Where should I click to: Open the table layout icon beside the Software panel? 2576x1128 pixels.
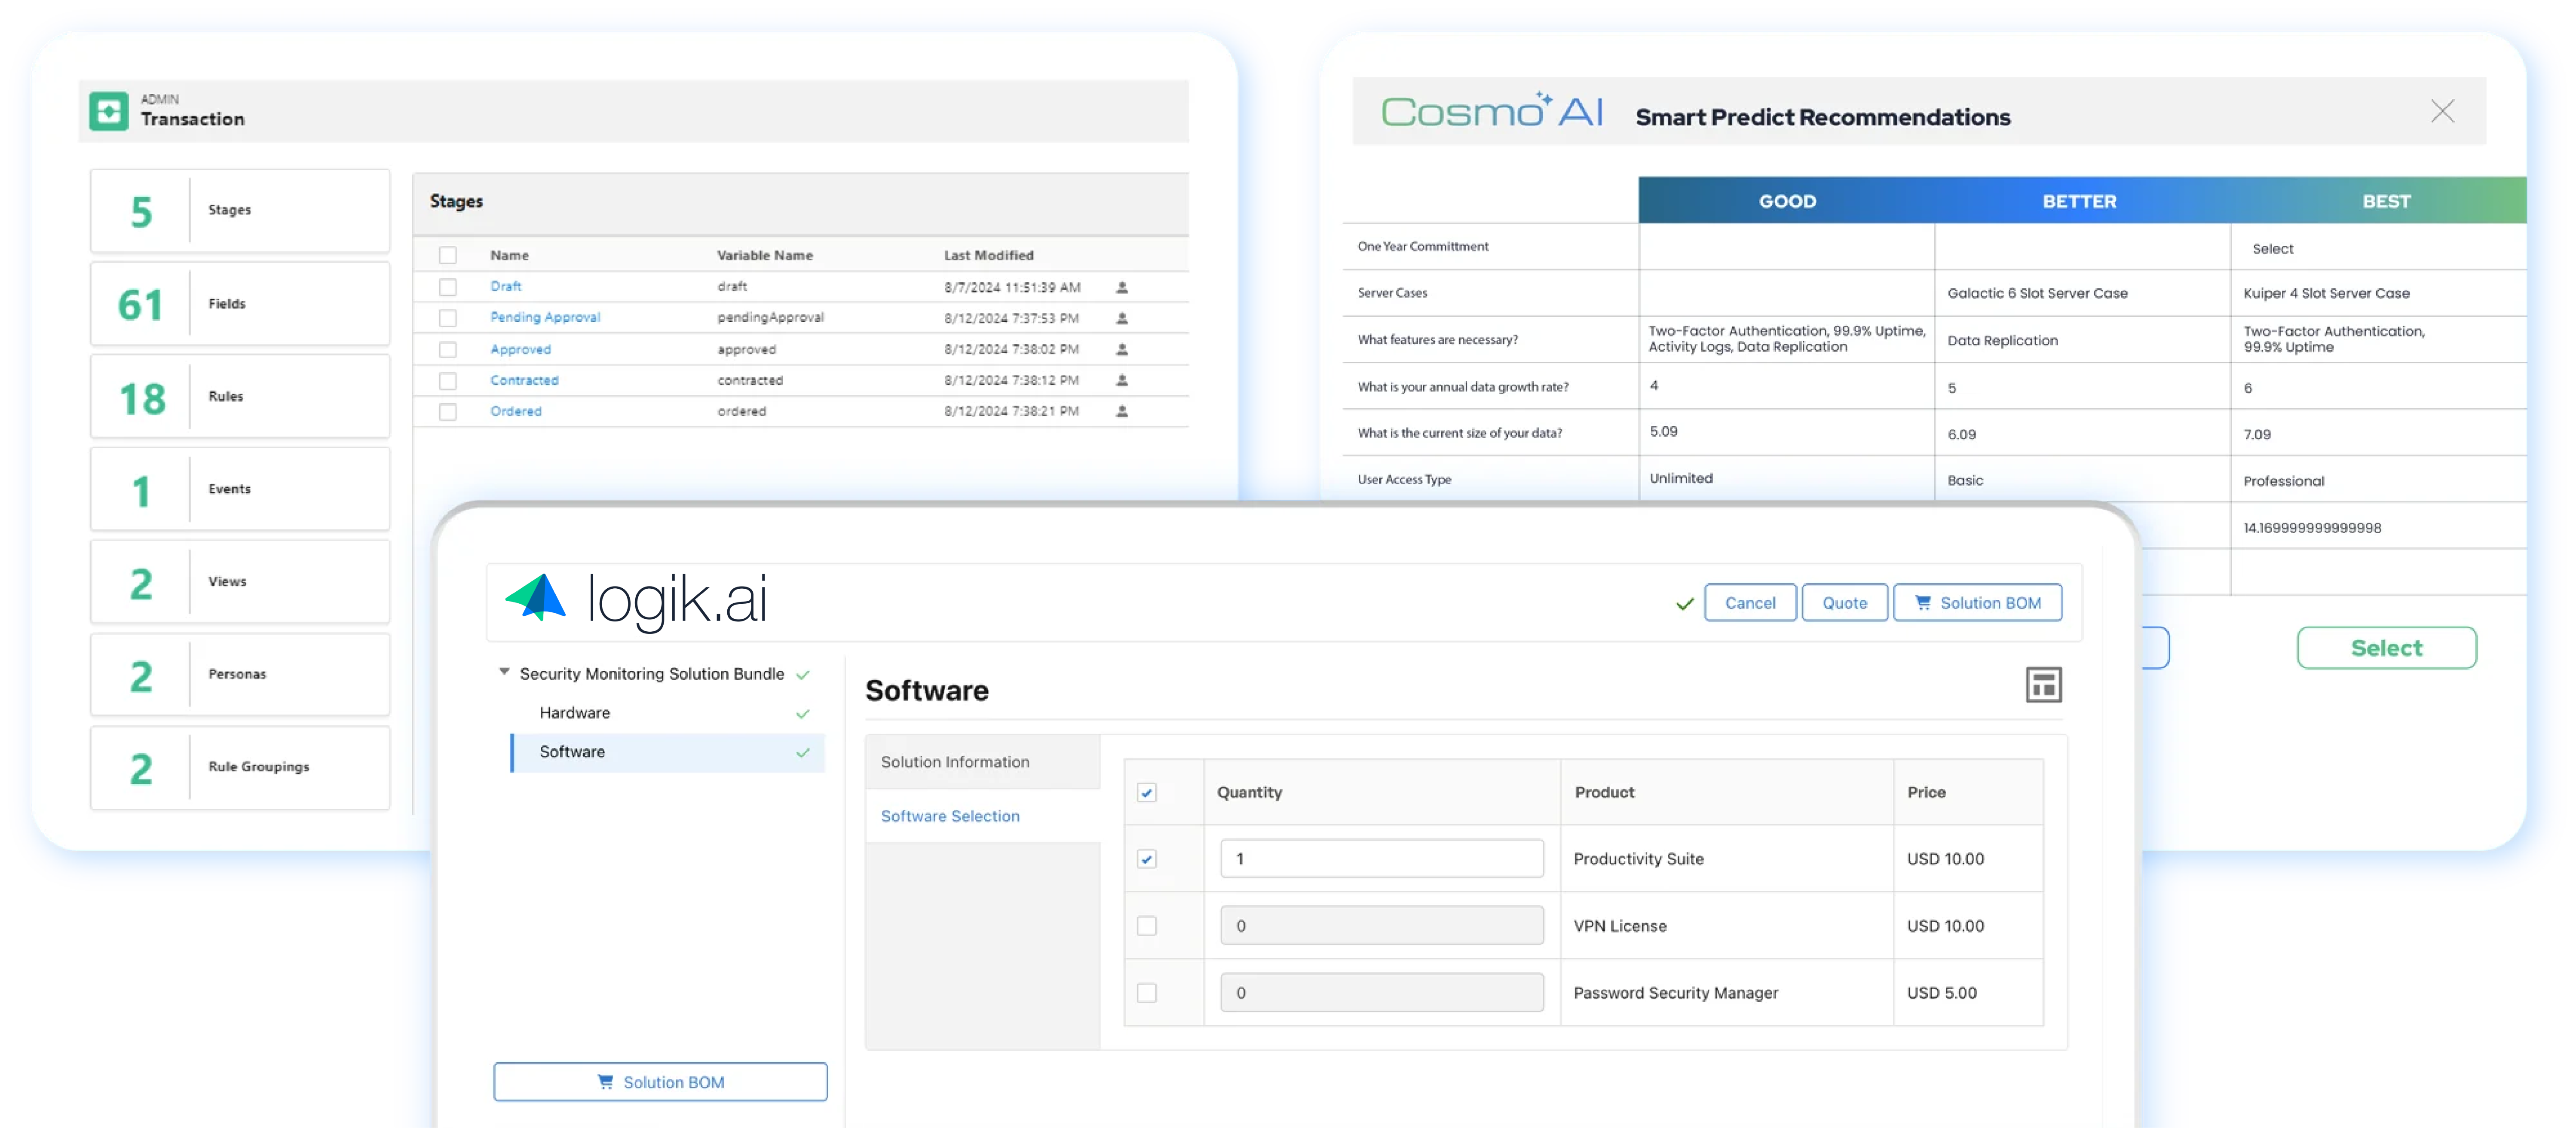pos(2044,685)
